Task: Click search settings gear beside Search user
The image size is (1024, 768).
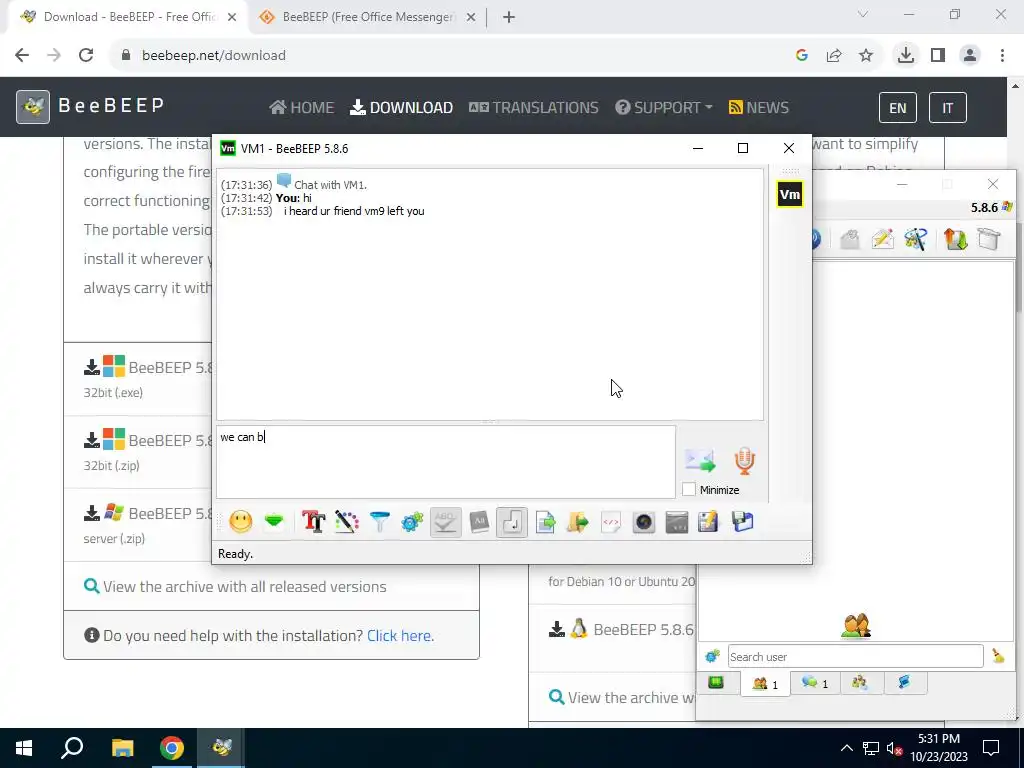Action: 712,656
